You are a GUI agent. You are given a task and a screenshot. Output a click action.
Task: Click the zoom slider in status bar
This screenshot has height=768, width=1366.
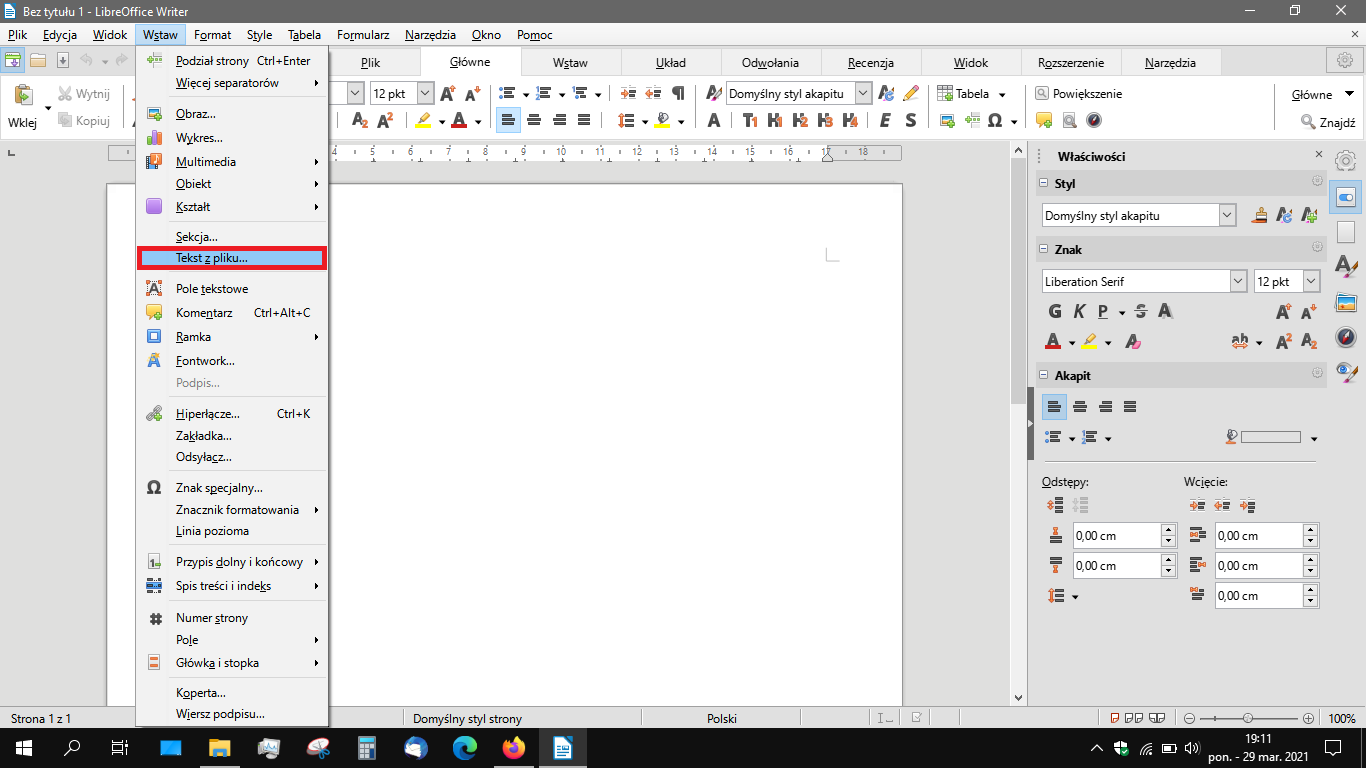tap(1248, 718)
